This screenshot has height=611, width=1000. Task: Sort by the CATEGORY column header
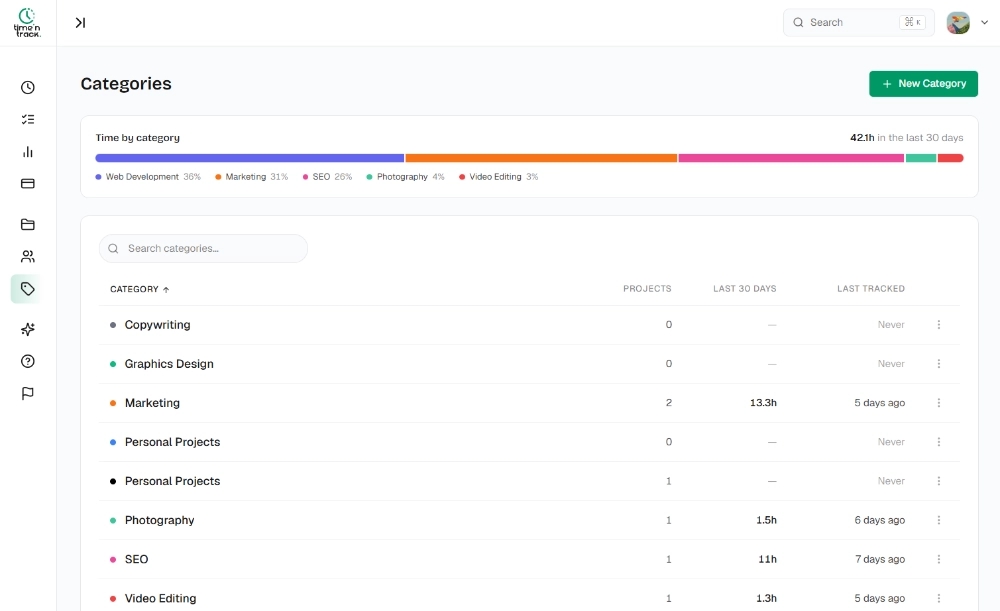click(139, 289)
